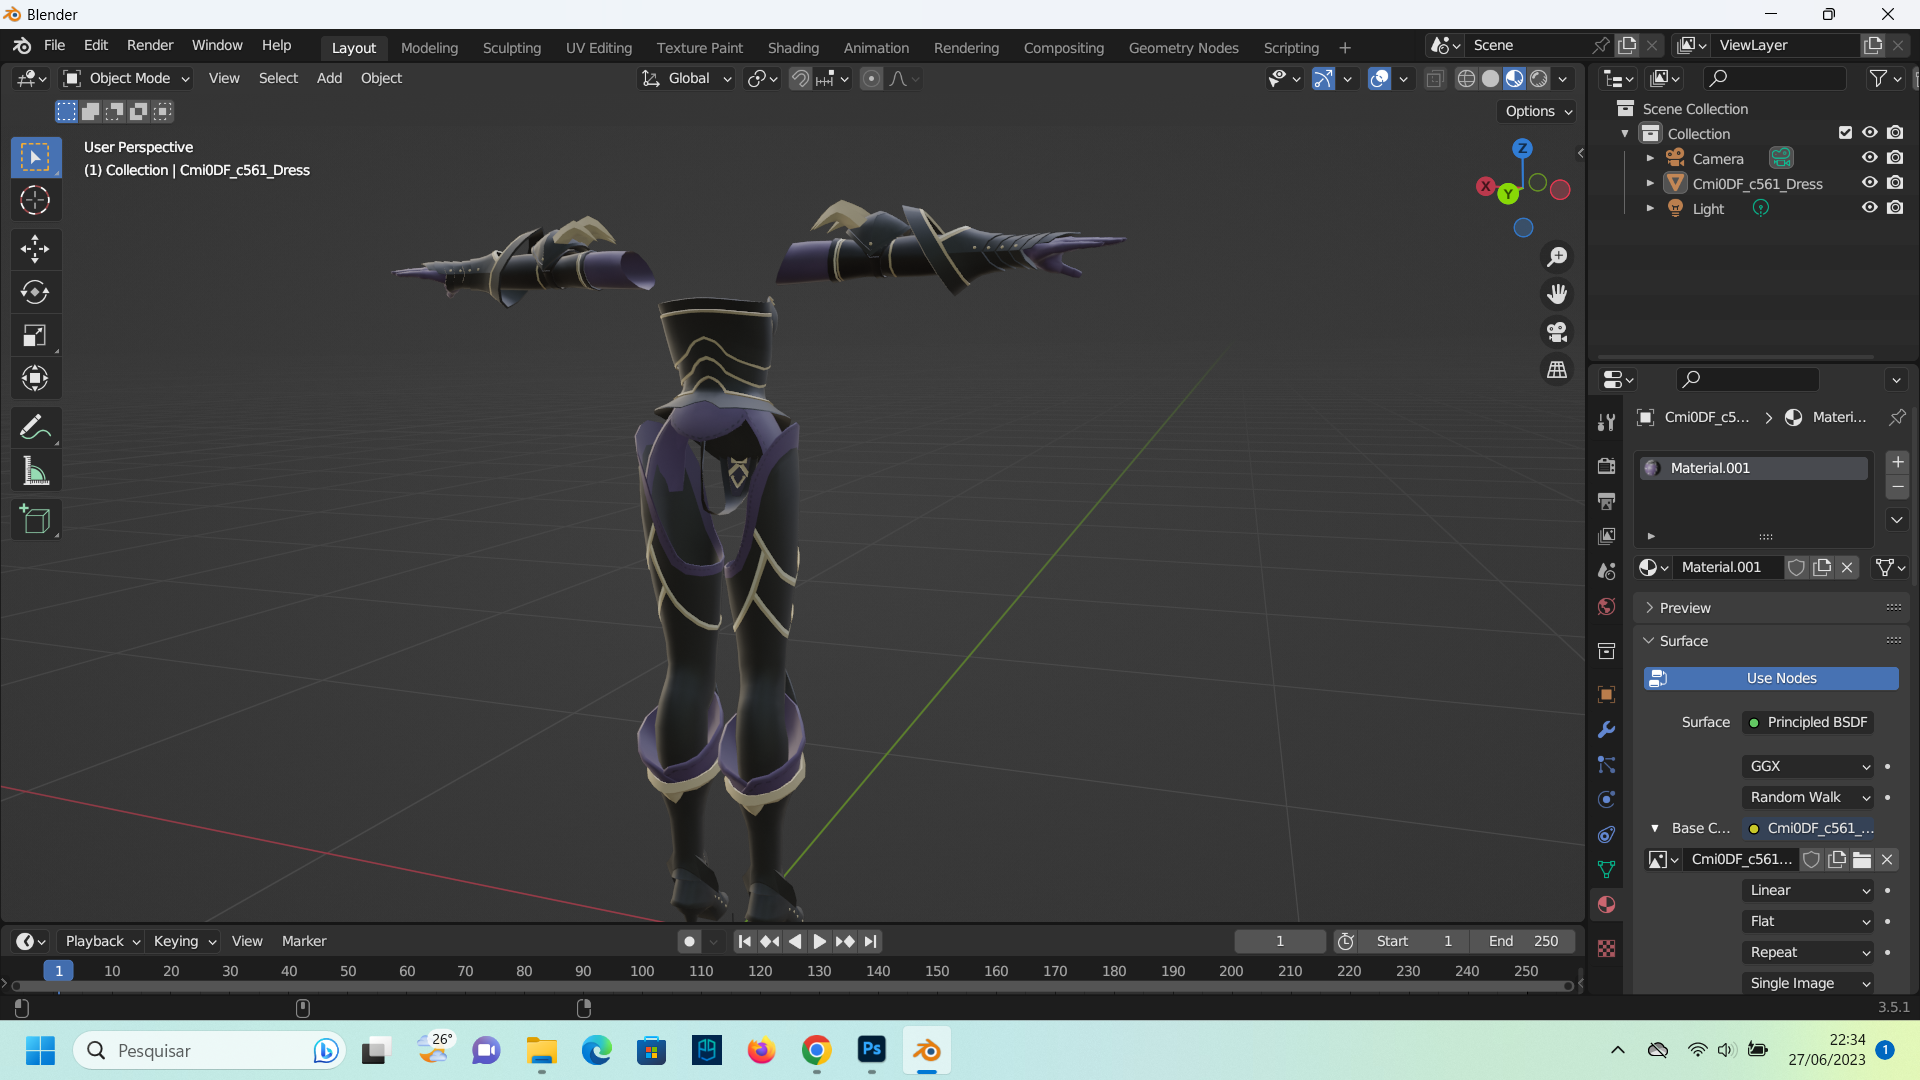Activate the Select Box tool
This screenshot has width=1920, height=1080.
[35, 158]
